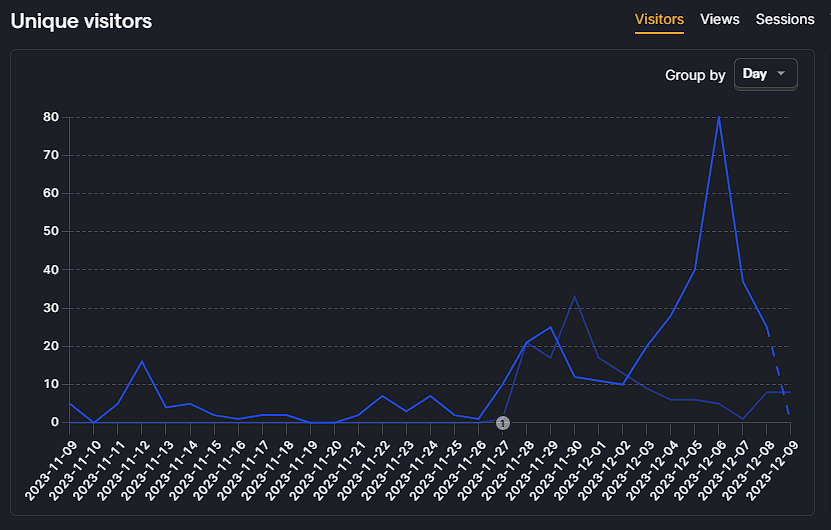Click the 2023-11-12 spike data point
This screenshot has height=530, width=831.
pyautogui.click(x=142, y=361)
